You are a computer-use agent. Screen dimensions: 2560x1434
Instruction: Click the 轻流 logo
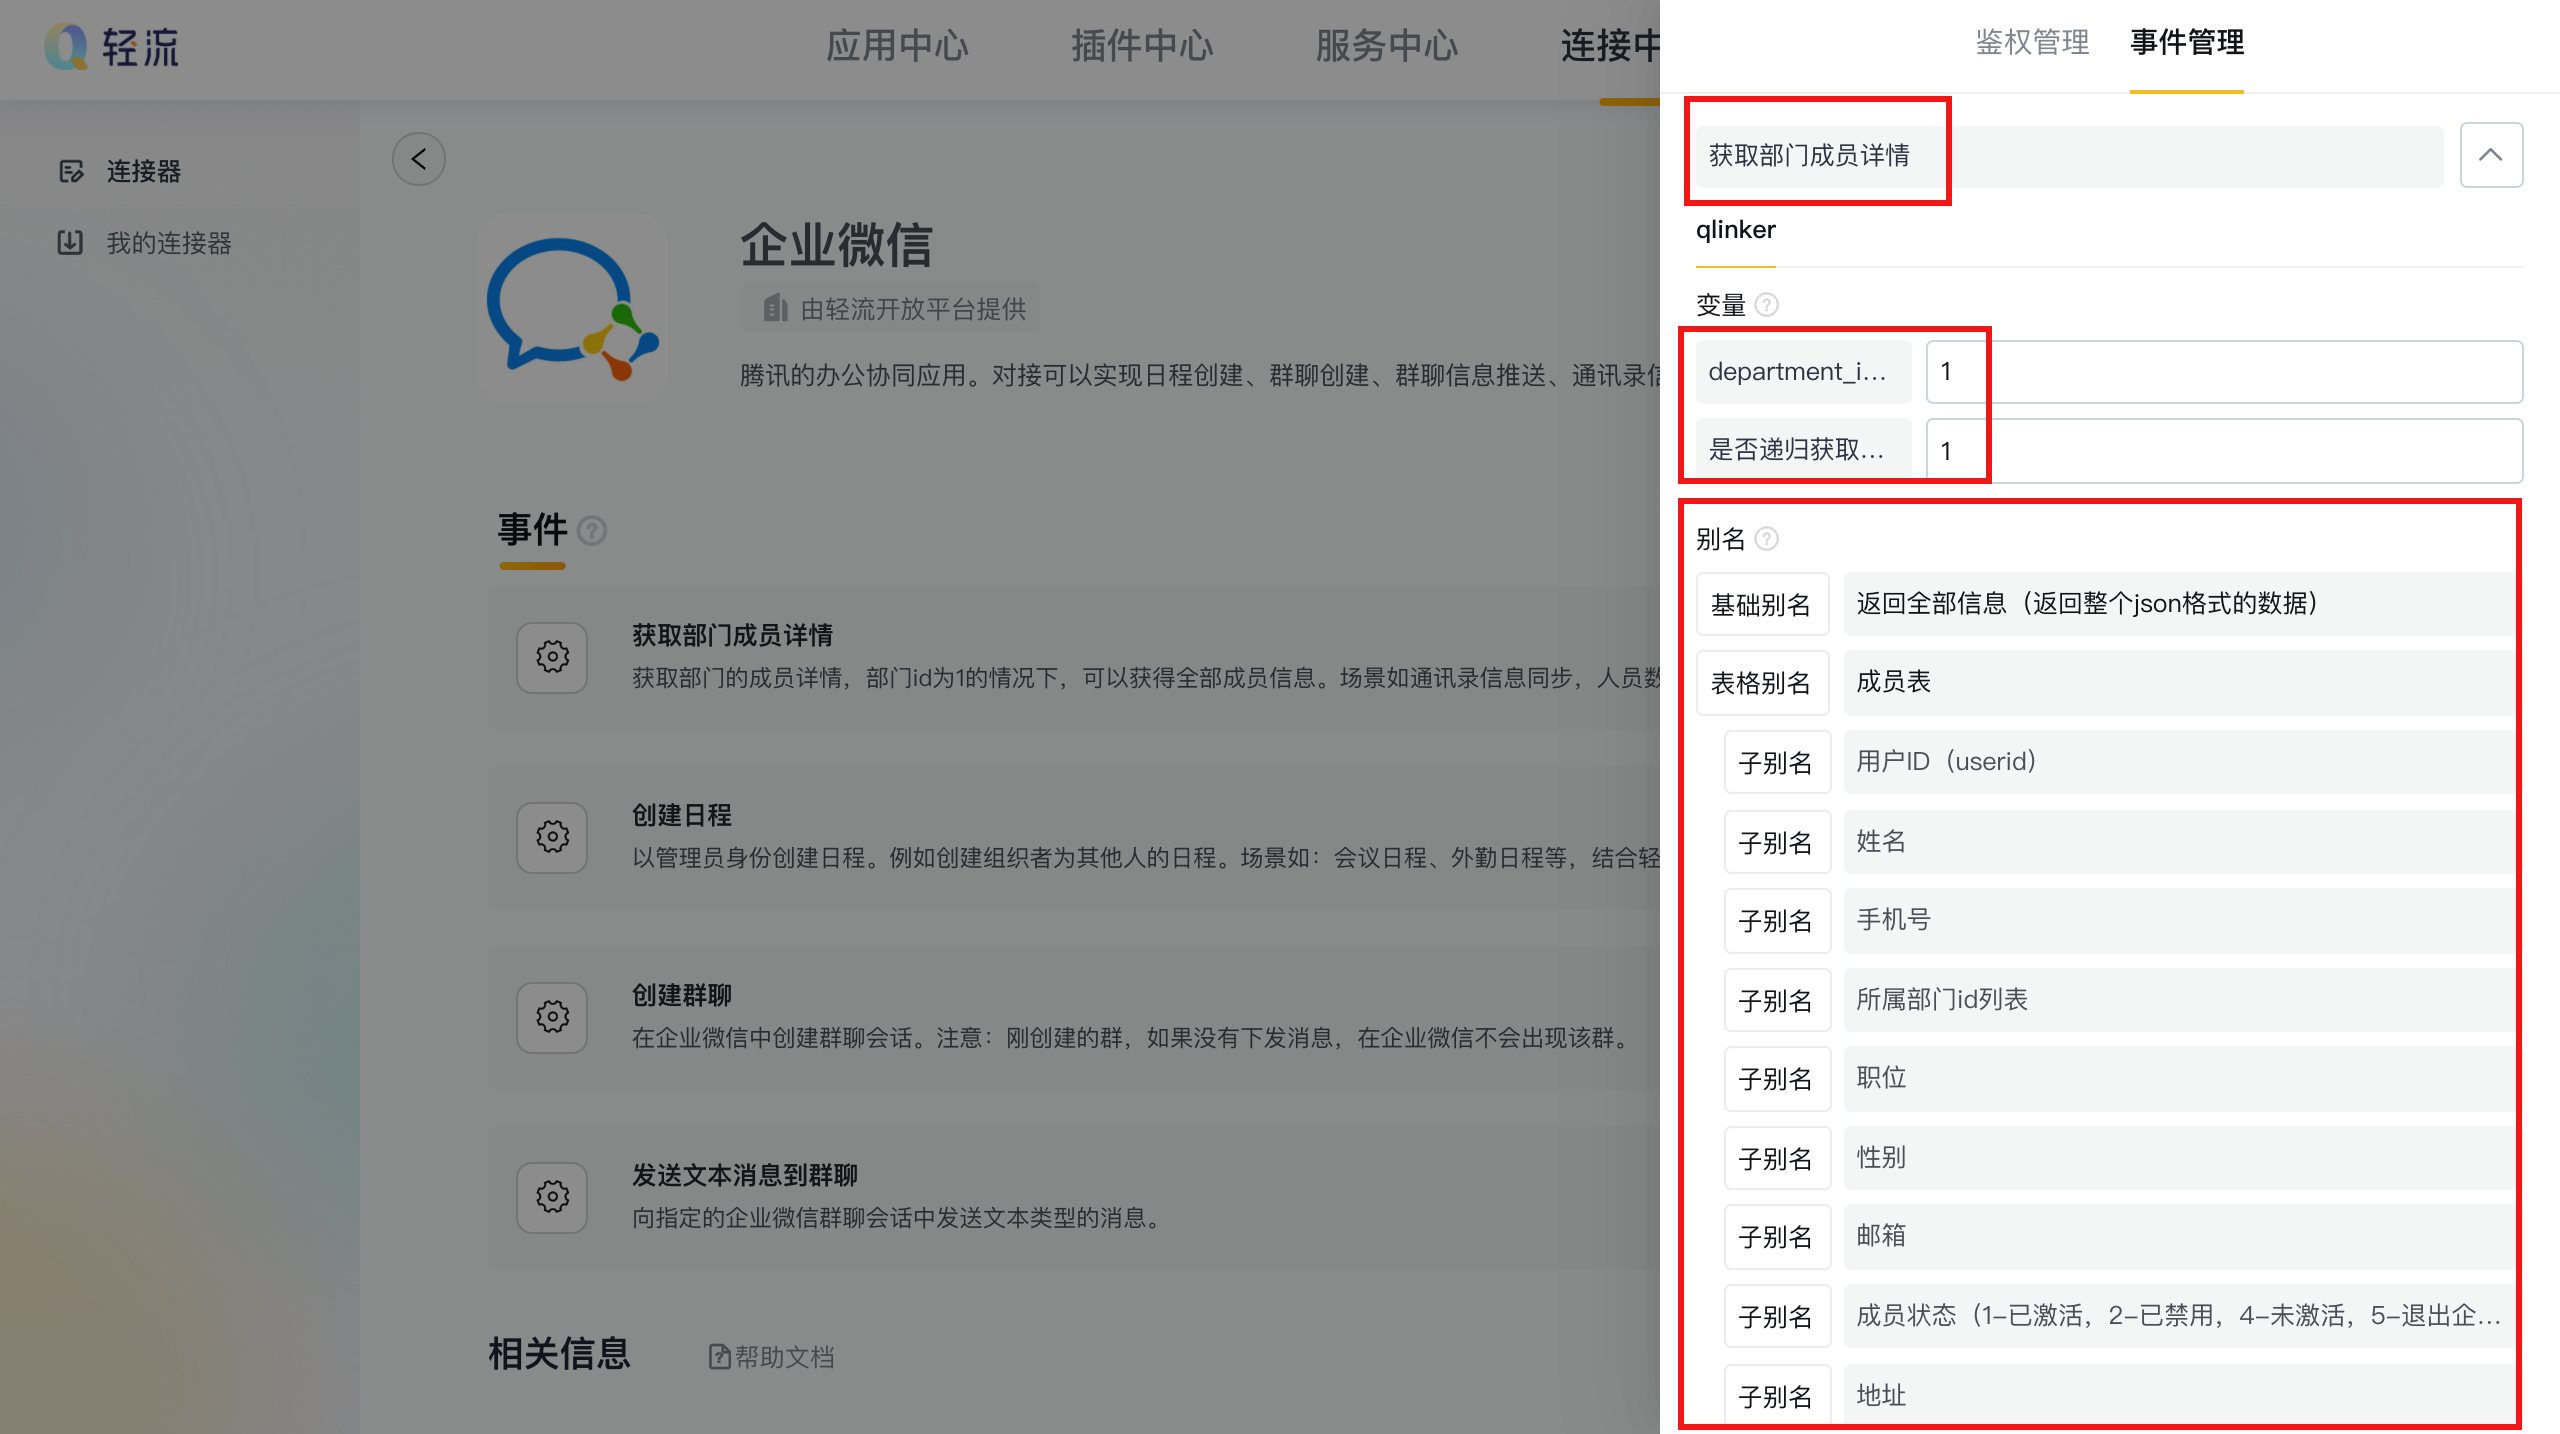pyautogui.click(x=111, y=46)
